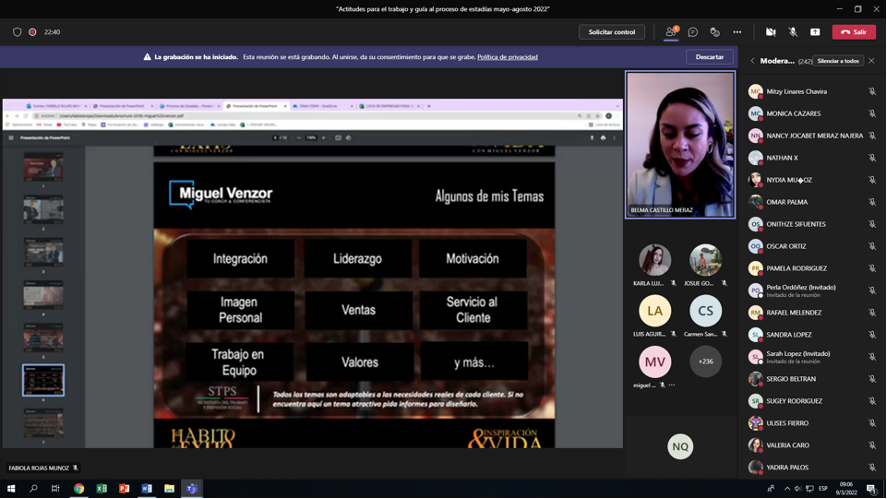
Task: Open File Explorer from the taskbar
Action: click(x=169, y=489)
